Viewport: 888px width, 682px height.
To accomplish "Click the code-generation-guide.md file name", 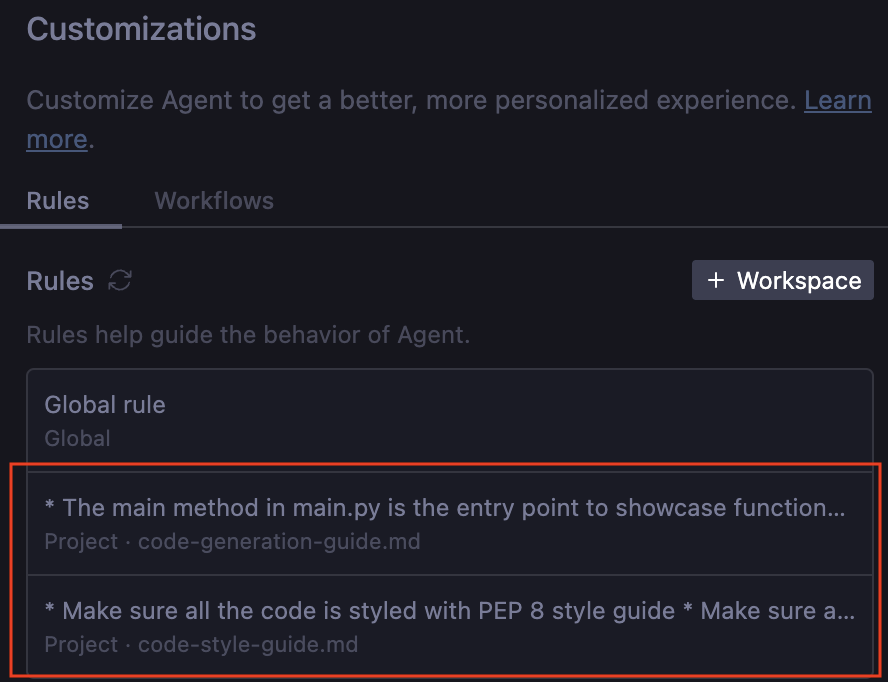I will (279, 542).
